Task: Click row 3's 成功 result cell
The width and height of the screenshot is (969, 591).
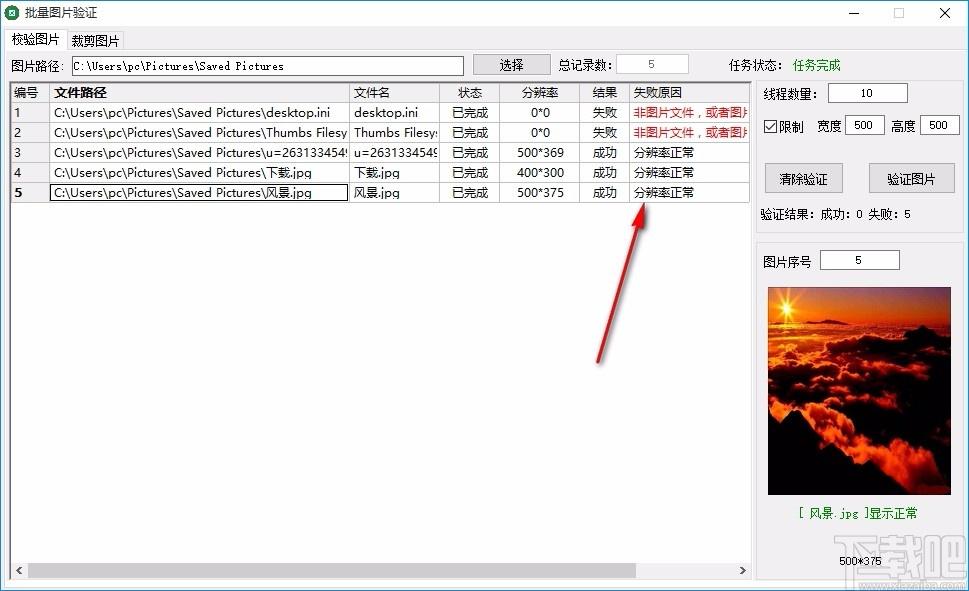Action: pyautogui.click(x=604, y=153)
